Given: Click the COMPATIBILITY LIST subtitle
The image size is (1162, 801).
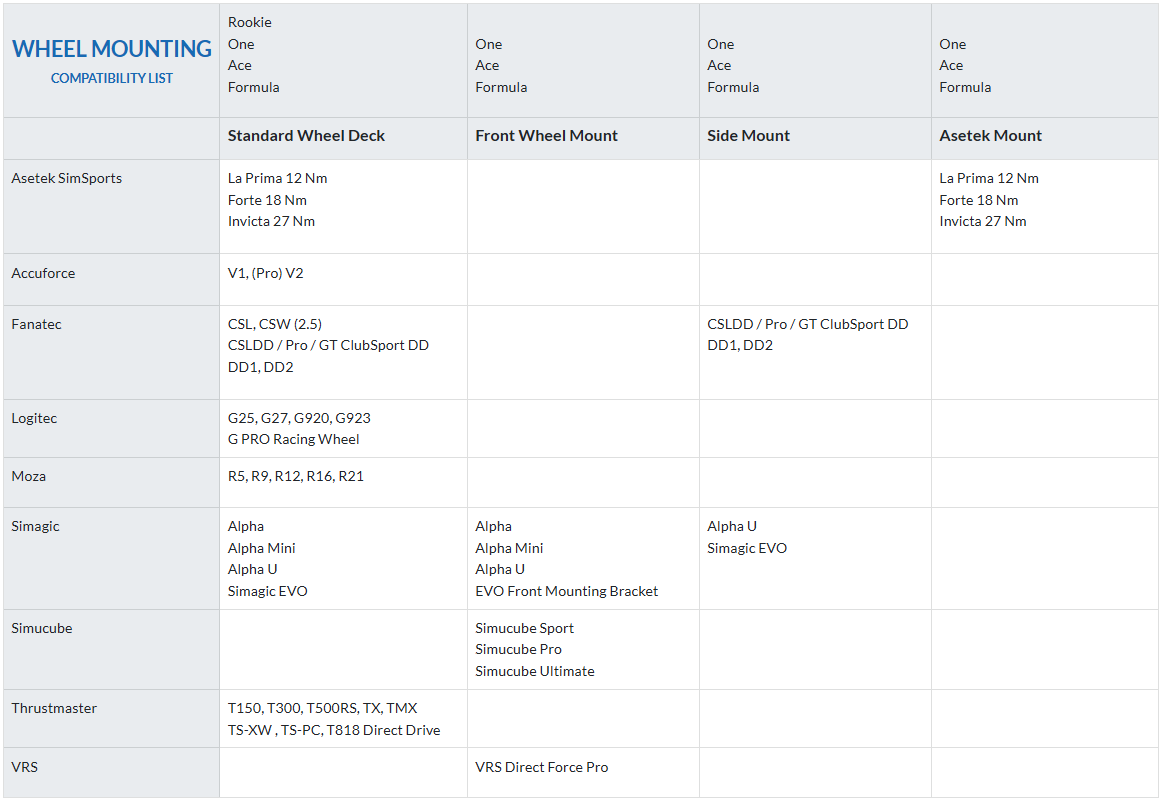Looking at the screenshot, I should coord(112,78).
